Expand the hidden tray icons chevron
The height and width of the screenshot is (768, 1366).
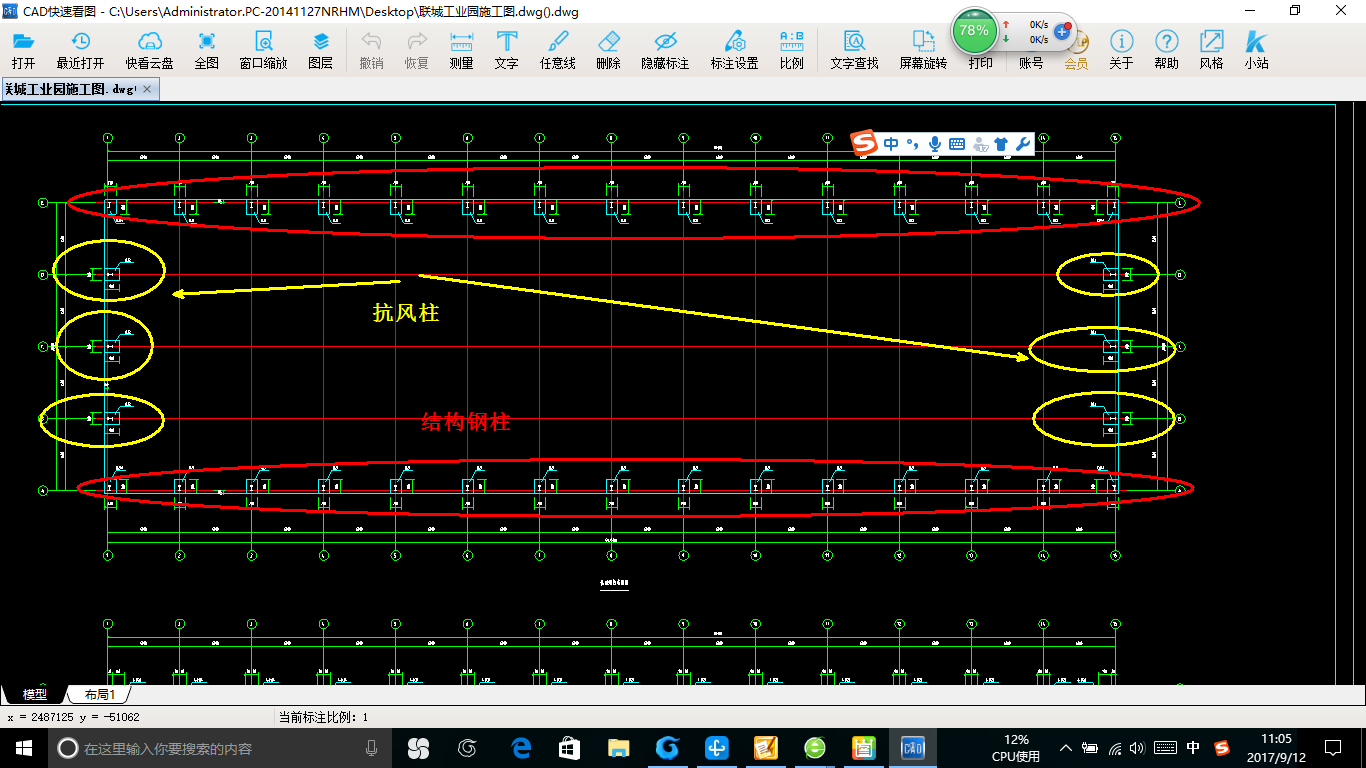tap(1066, 748)
